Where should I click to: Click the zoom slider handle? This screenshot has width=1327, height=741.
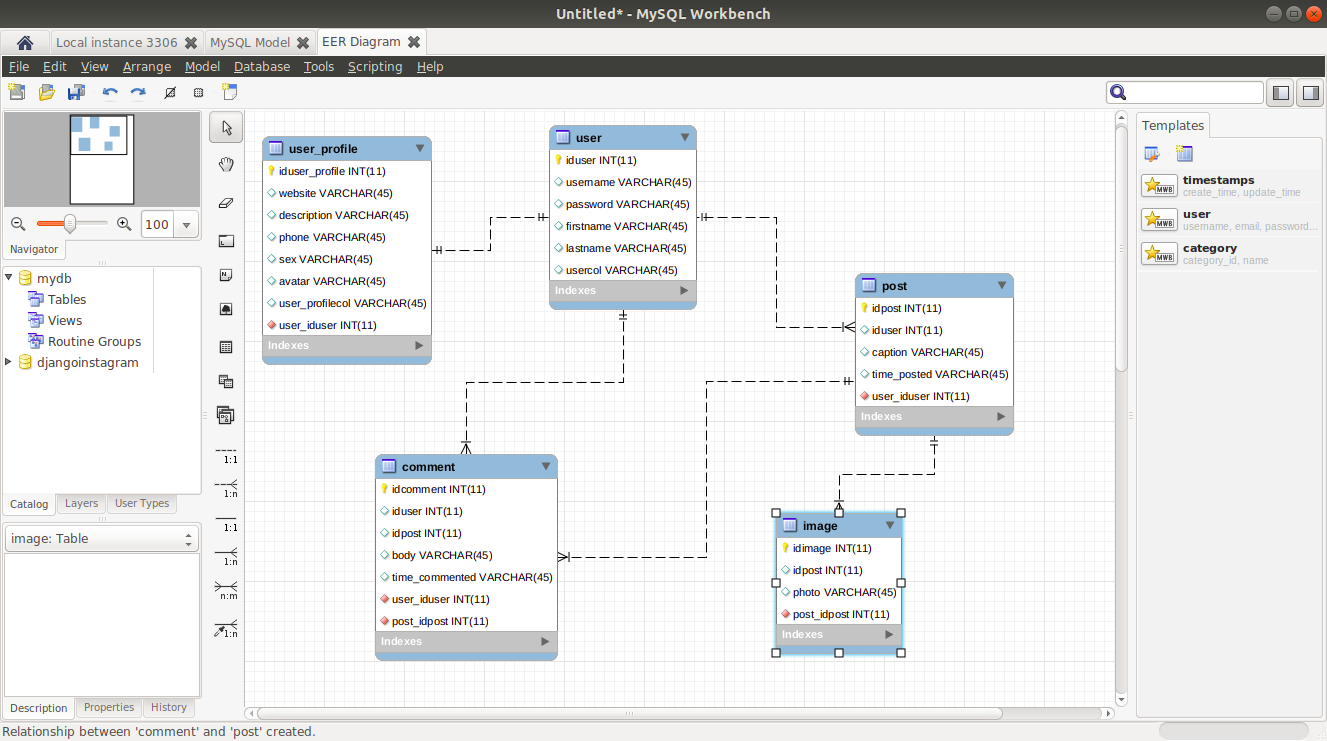(x=70, y=224)
